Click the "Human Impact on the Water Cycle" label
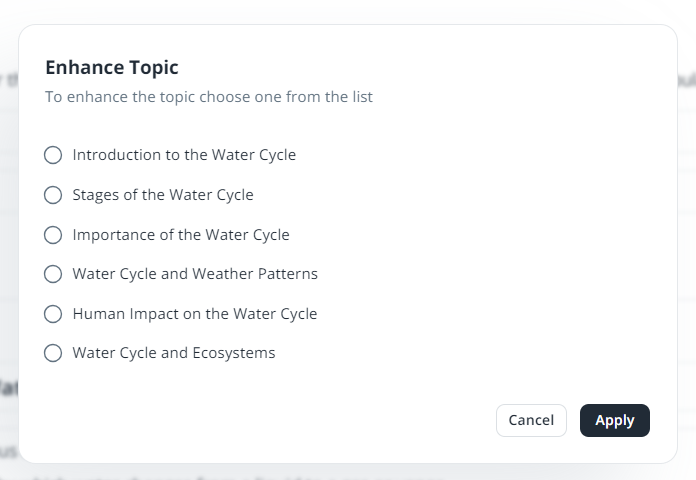Viewport: 696px width, 480px height. [x=195, y=314]
